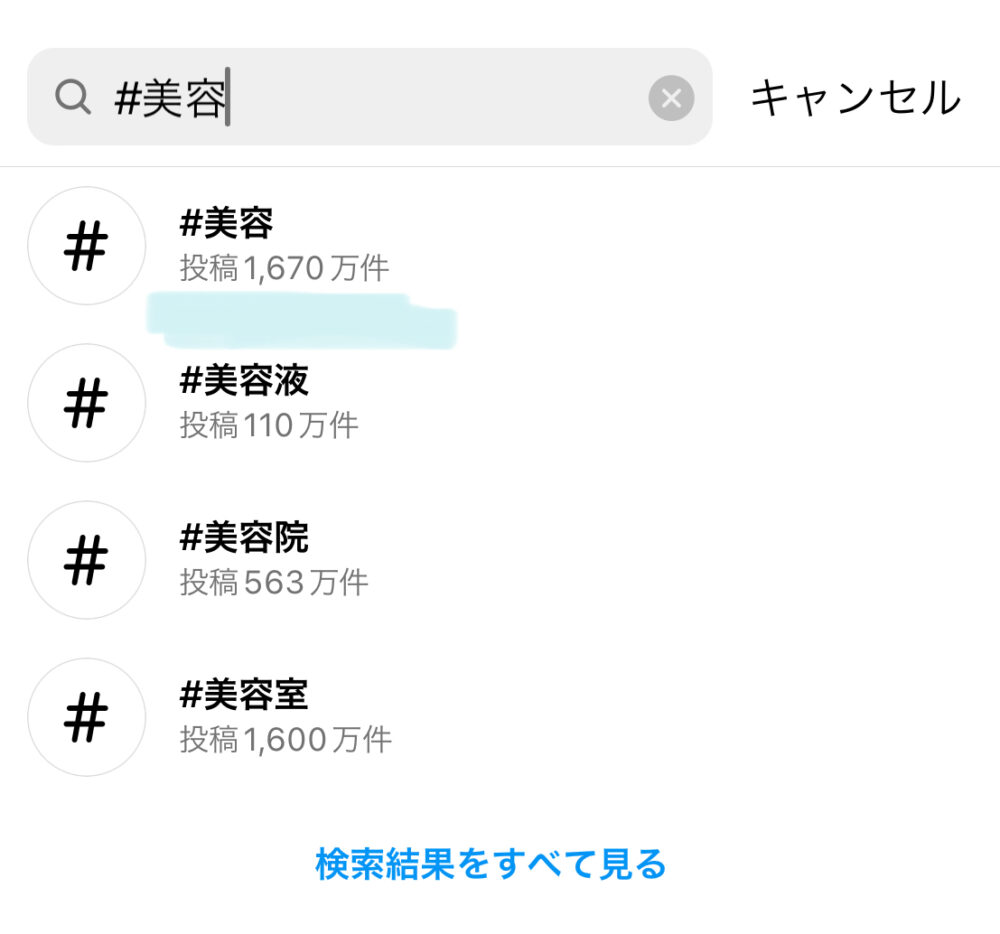Tap the hash icon beside #美容液
Viewport: 1000px width, 934px height.
click(x=86, y=403)
